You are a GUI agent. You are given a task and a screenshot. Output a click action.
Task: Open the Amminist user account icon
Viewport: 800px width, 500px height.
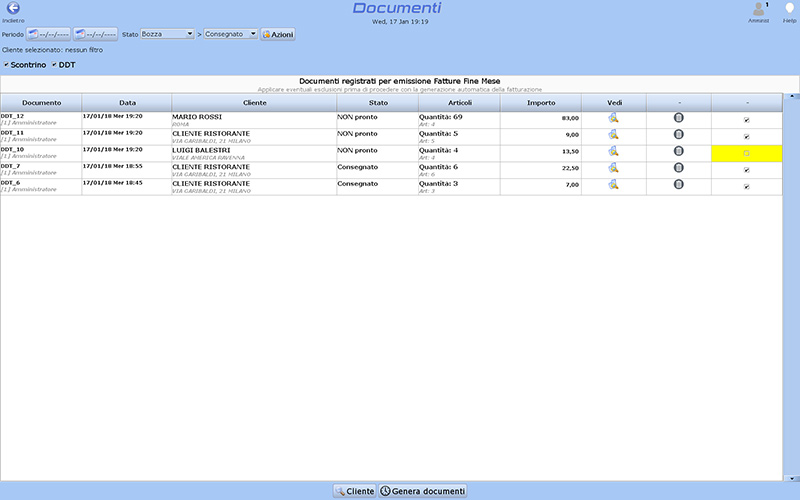pos(759,9)
